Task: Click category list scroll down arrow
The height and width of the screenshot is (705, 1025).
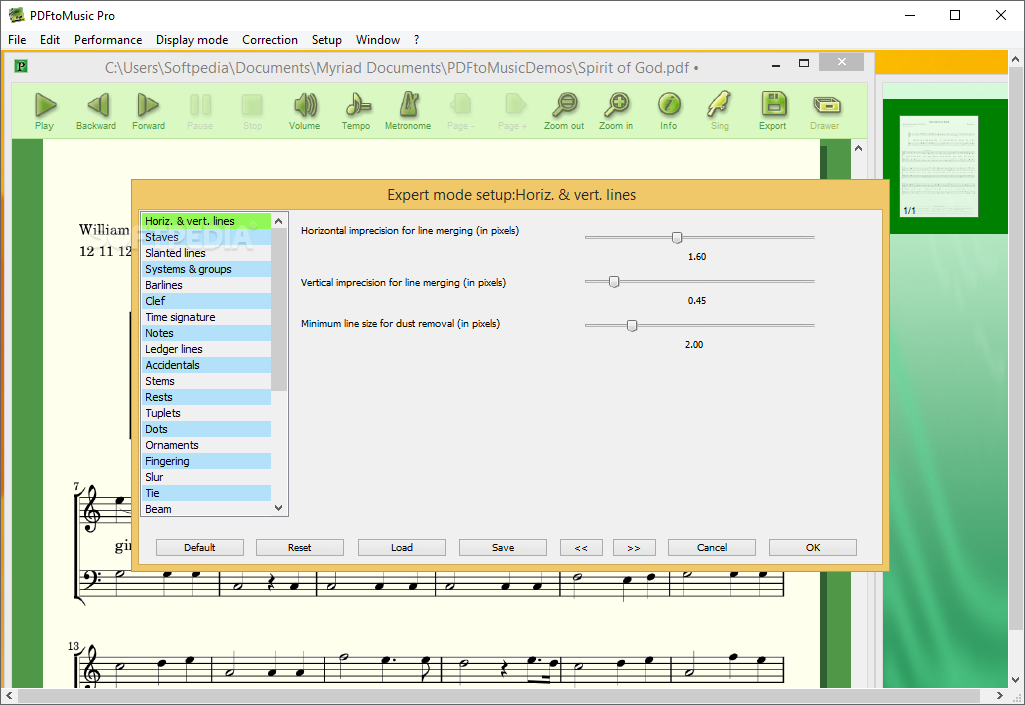Action: [278, 508]
